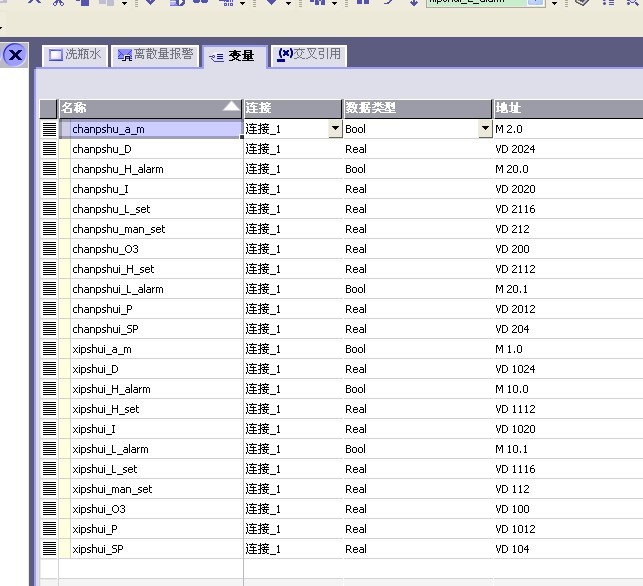
Task: Select the tag name chanpshu_man_set
Action: coord(119,229)
